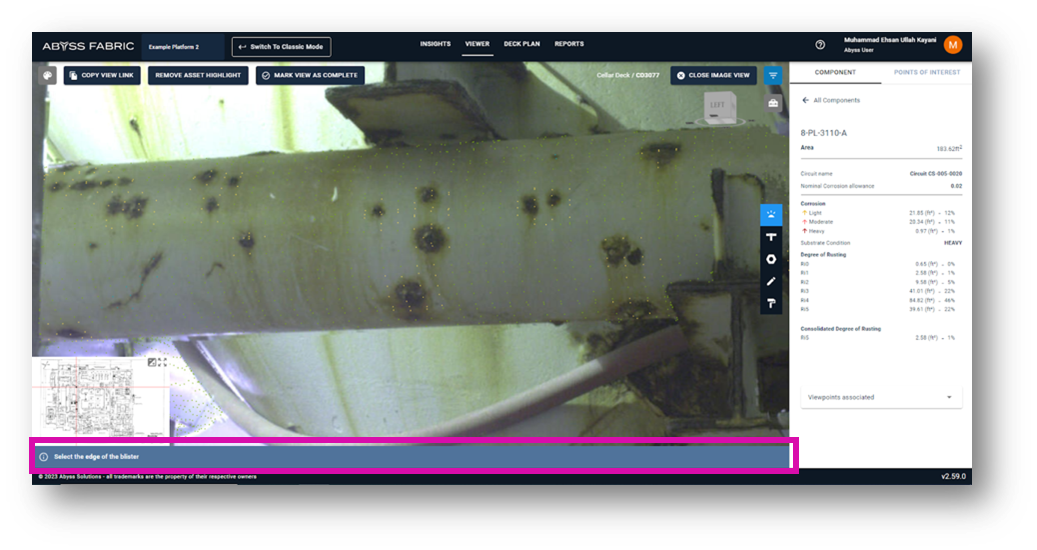Select the paint roller tool
Viewport: 1037px width, 550px height.
pyautogui.click(x=771, y=303)
